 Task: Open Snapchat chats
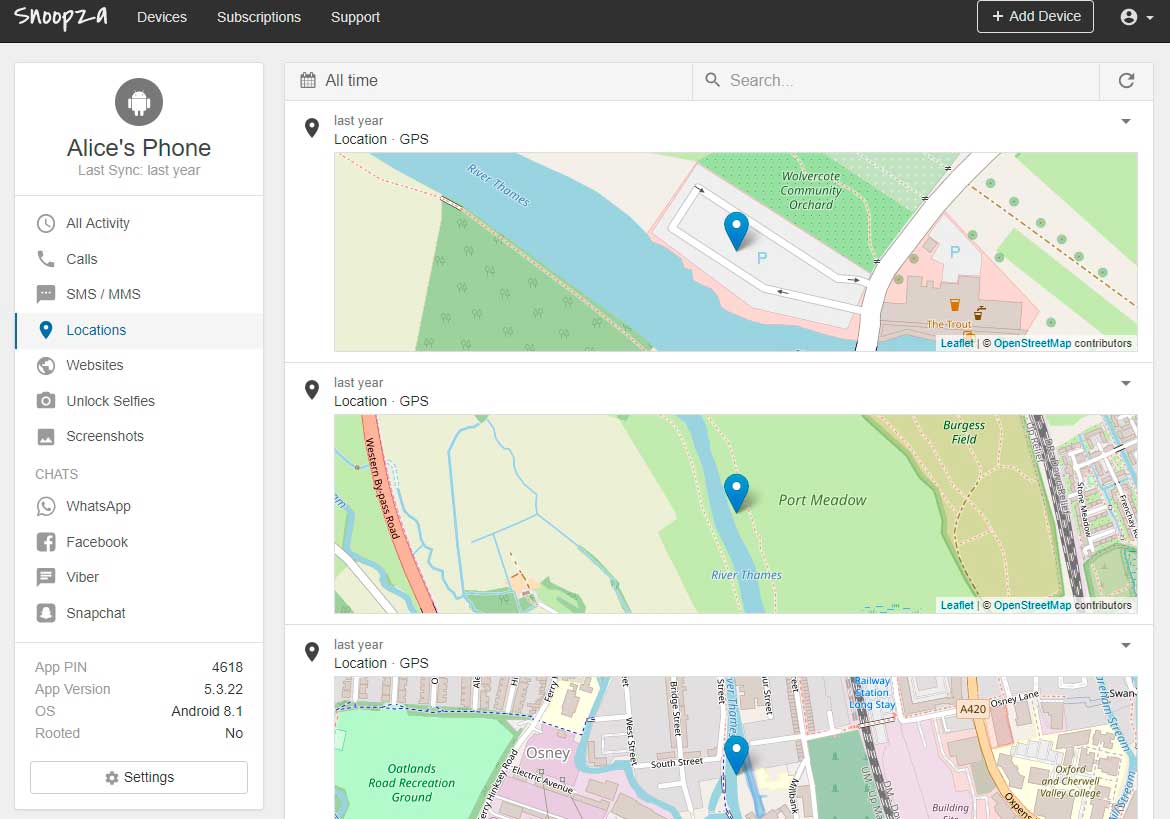click(x=139, y=613)
